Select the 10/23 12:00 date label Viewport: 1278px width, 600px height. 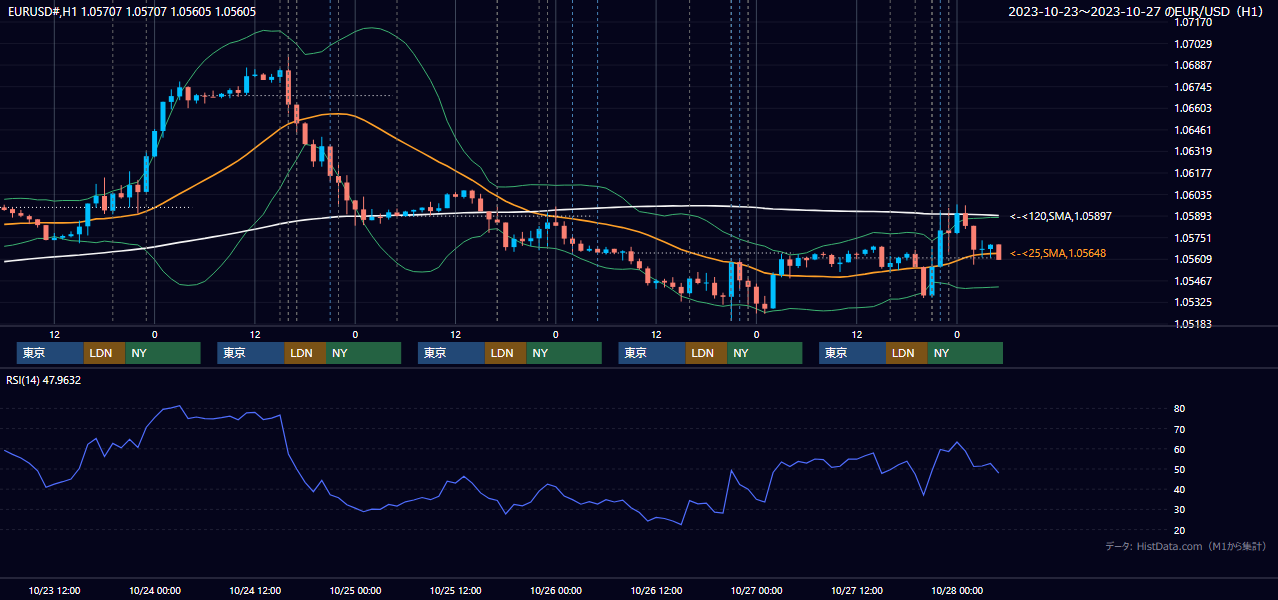pos(54,590)
